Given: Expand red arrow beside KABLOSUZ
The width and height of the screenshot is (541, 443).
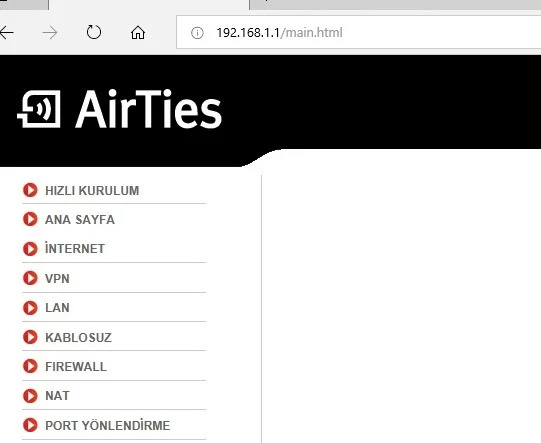Looking at the screenshot, I should click(30, 337).
